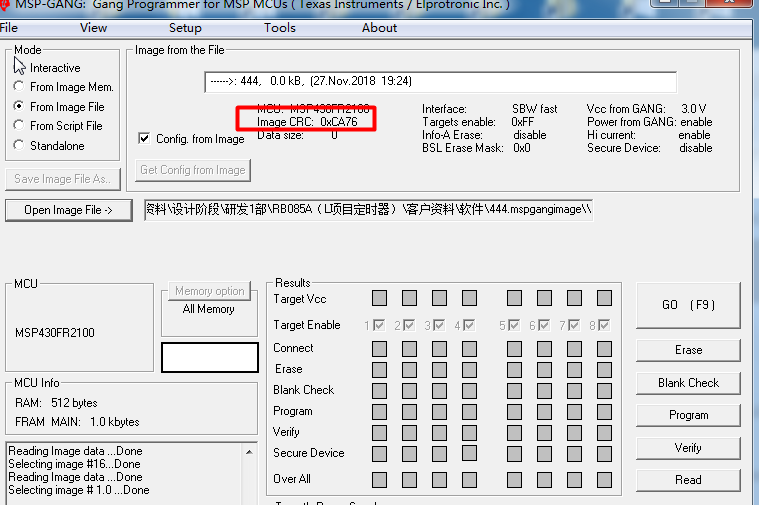The width and height of the screenshot is (759, 505).
Task: Select Interactive mode radio button
Action: [19, 67]
